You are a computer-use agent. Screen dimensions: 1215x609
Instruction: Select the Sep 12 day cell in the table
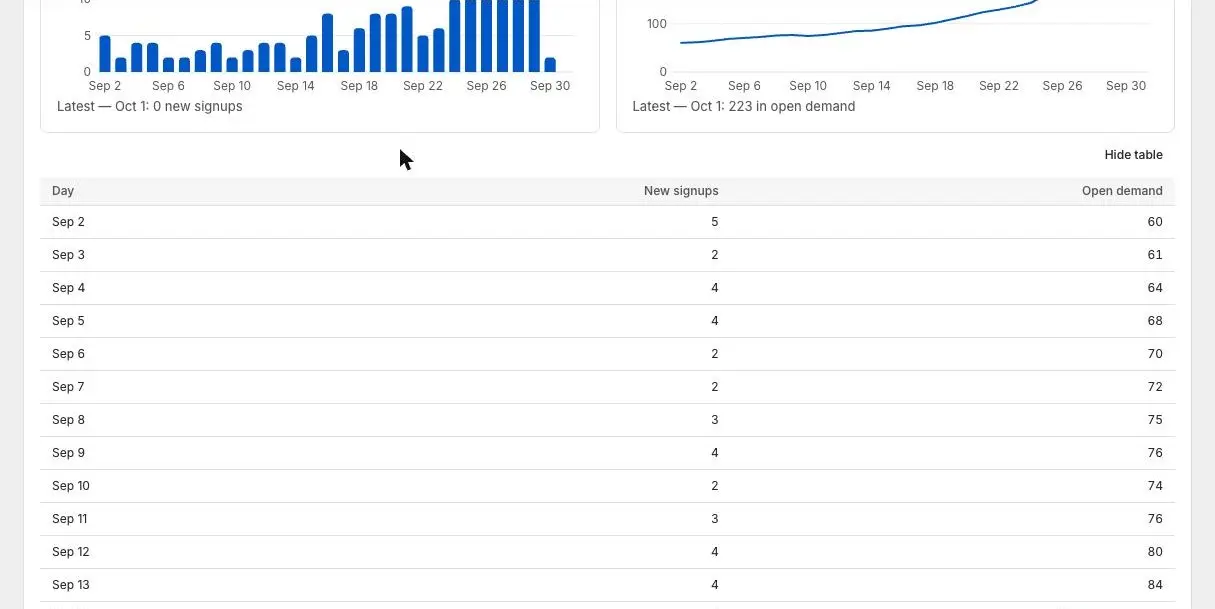click(71, 552)
